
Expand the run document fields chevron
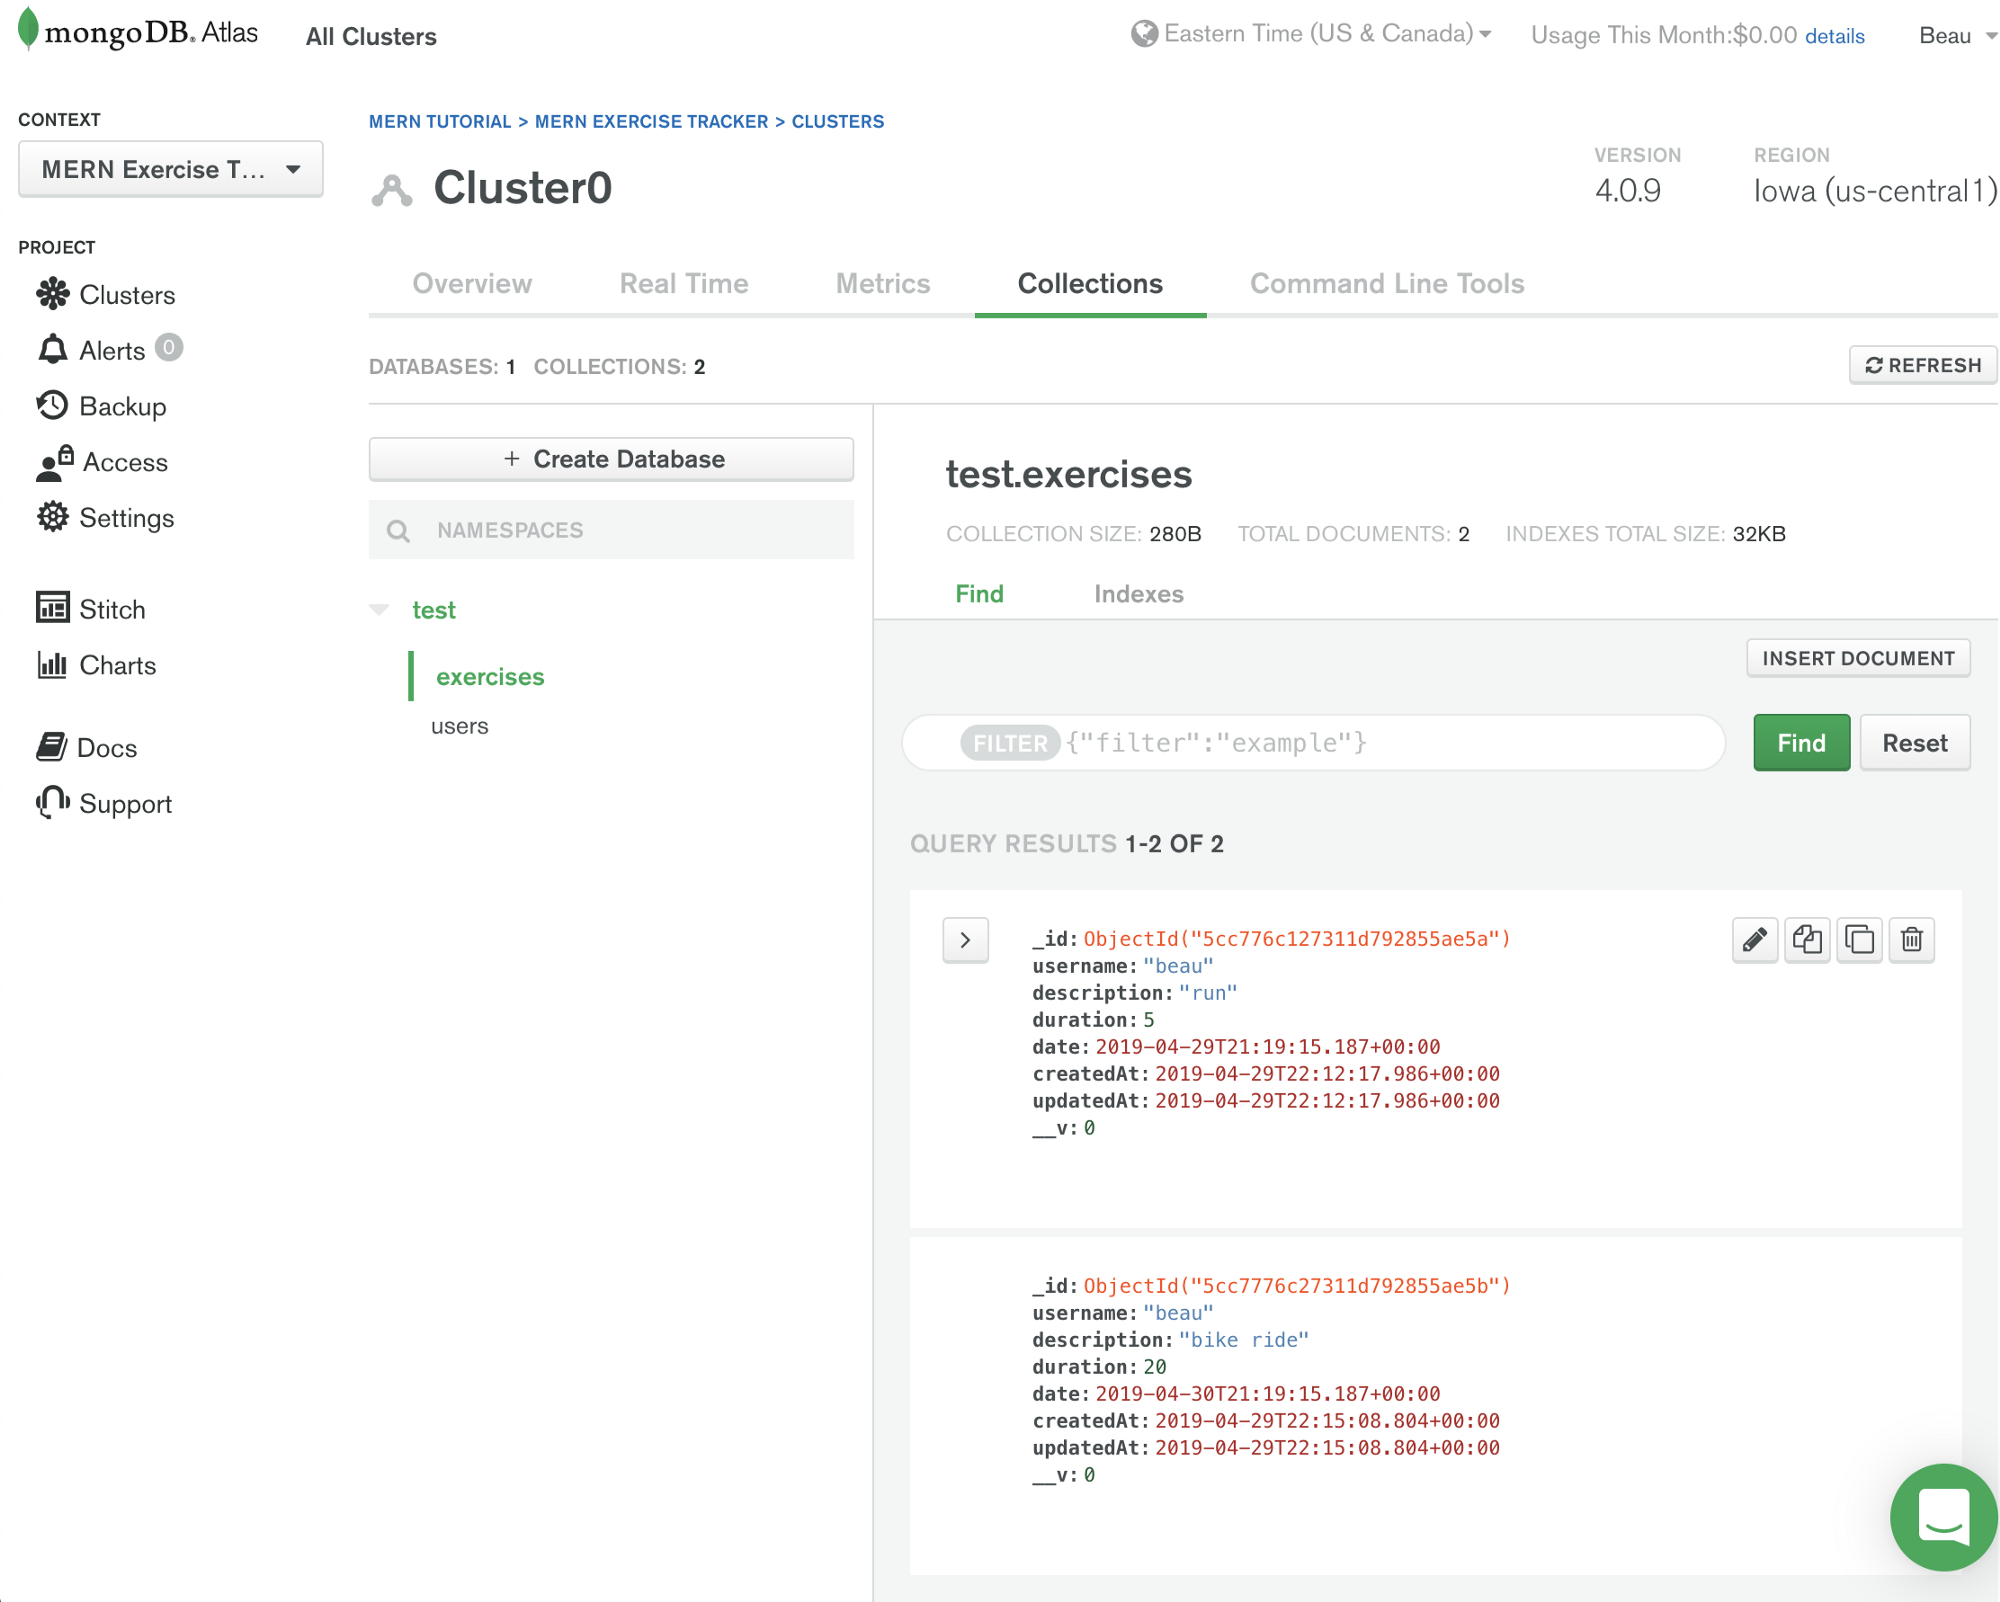pyautogui.click(x=965, y=940)
